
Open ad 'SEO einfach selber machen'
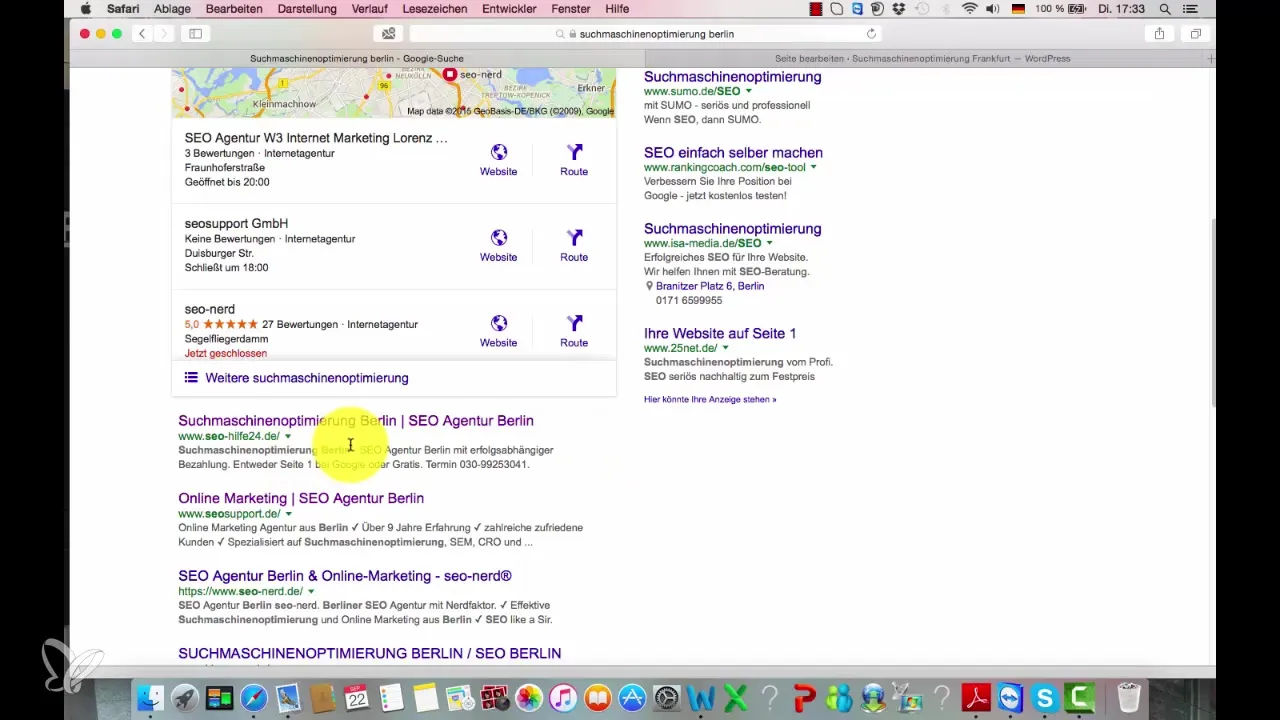(x=733, y=153)
